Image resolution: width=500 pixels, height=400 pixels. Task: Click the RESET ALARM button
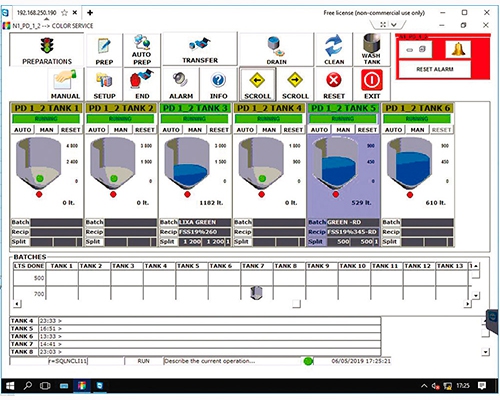tap(434, 69)
